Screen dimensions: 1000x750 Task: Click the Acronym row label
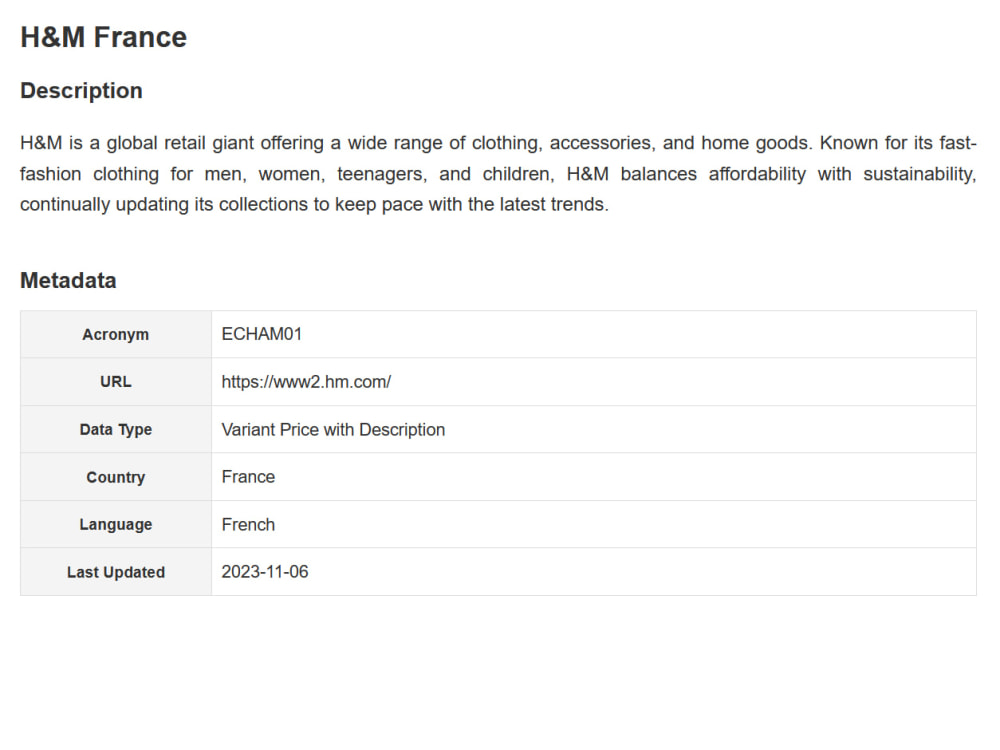click(115, 334)
